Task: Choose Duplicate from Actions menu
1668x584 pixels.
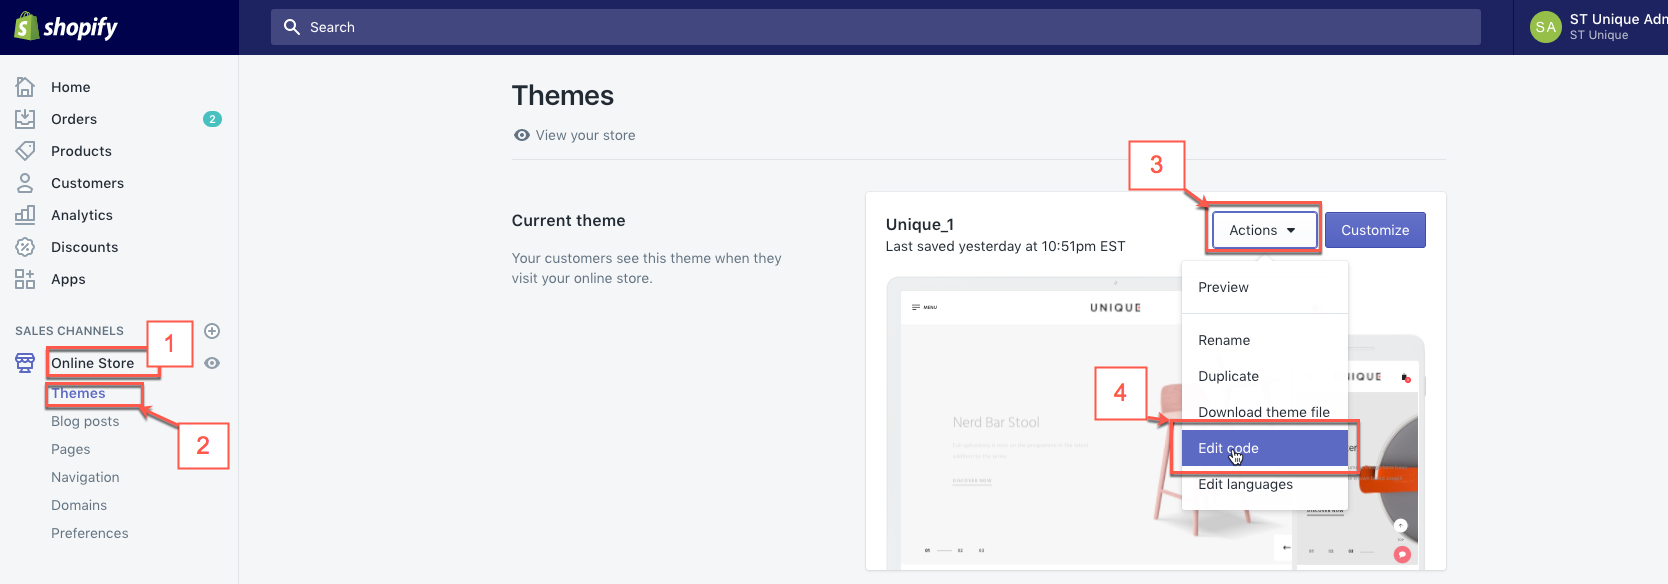Action: point(1265,376)
